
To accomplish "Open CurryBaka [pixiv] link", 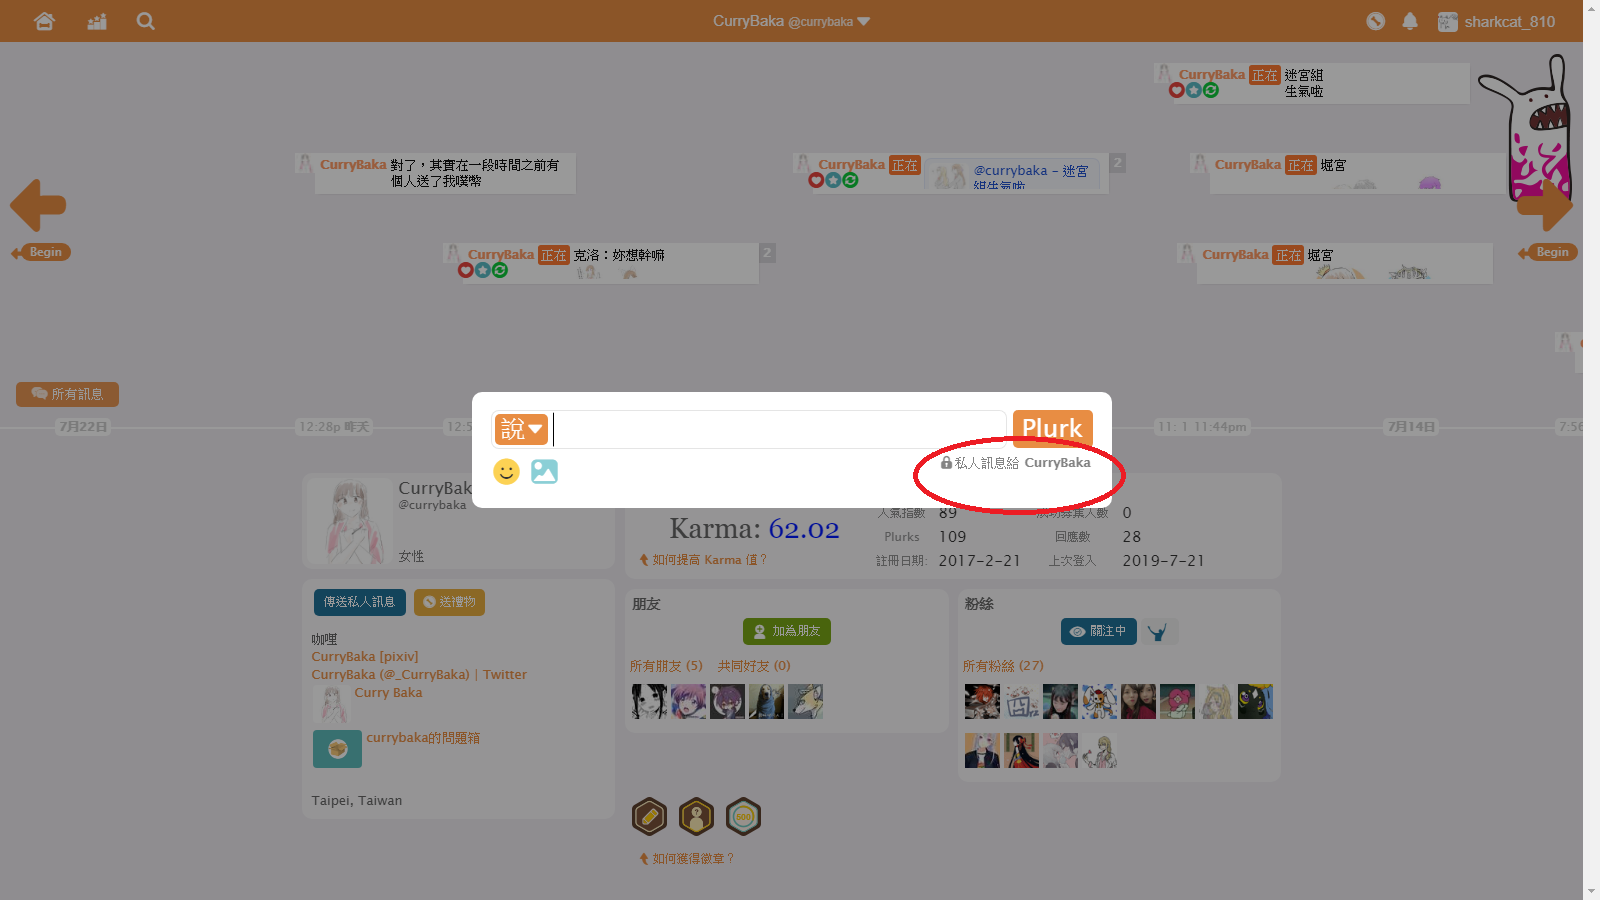I will 365,657.
